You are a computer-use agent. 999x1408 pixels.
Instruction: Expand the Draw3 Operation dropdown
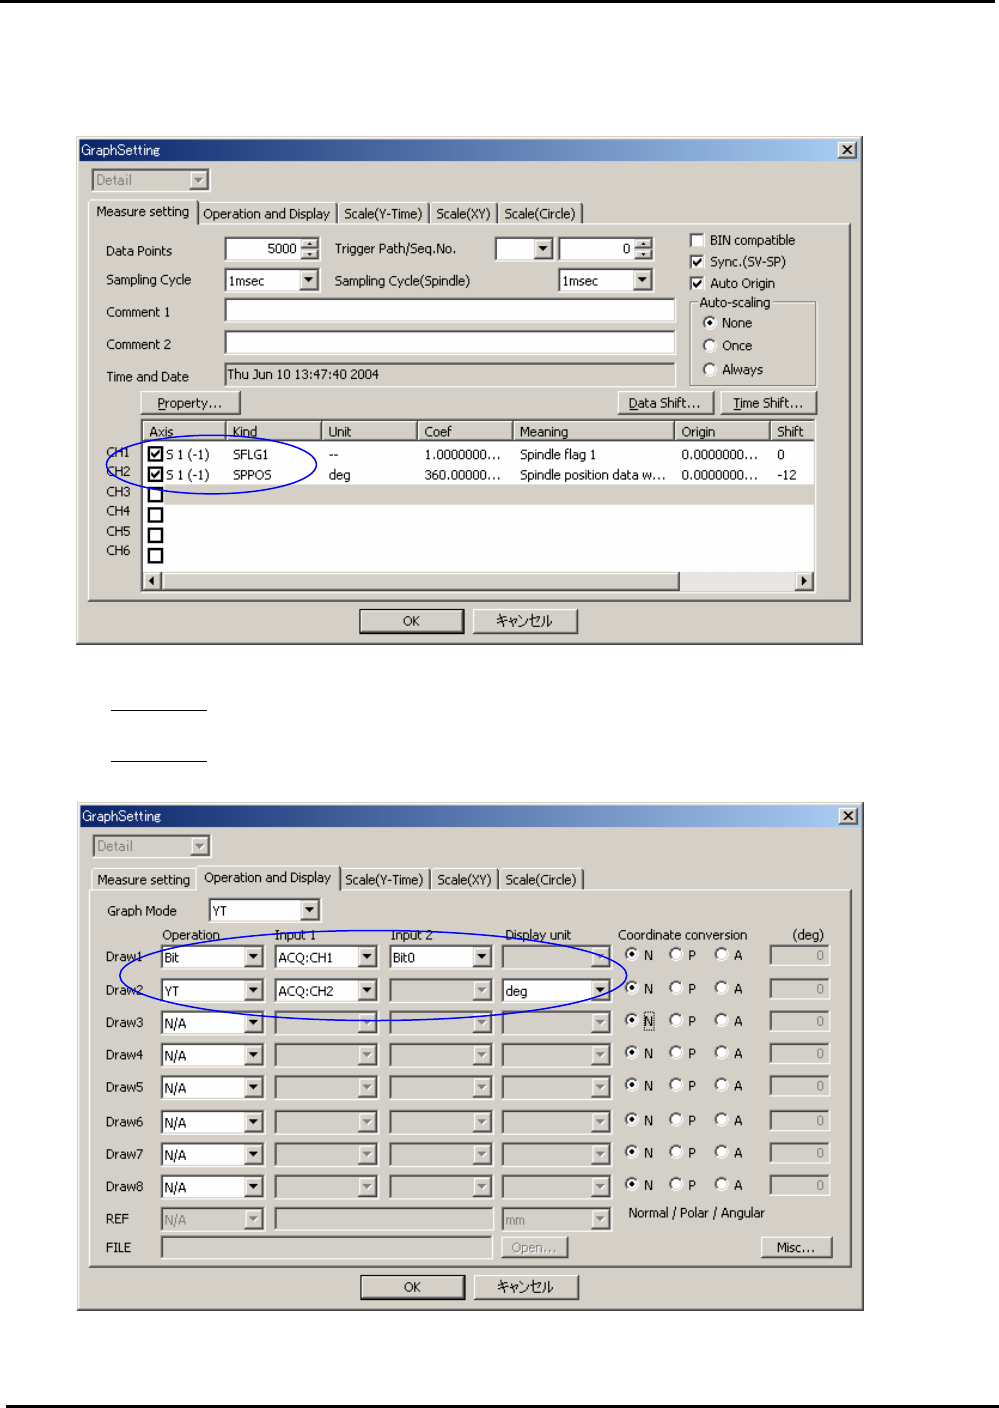coord(253,1023)
